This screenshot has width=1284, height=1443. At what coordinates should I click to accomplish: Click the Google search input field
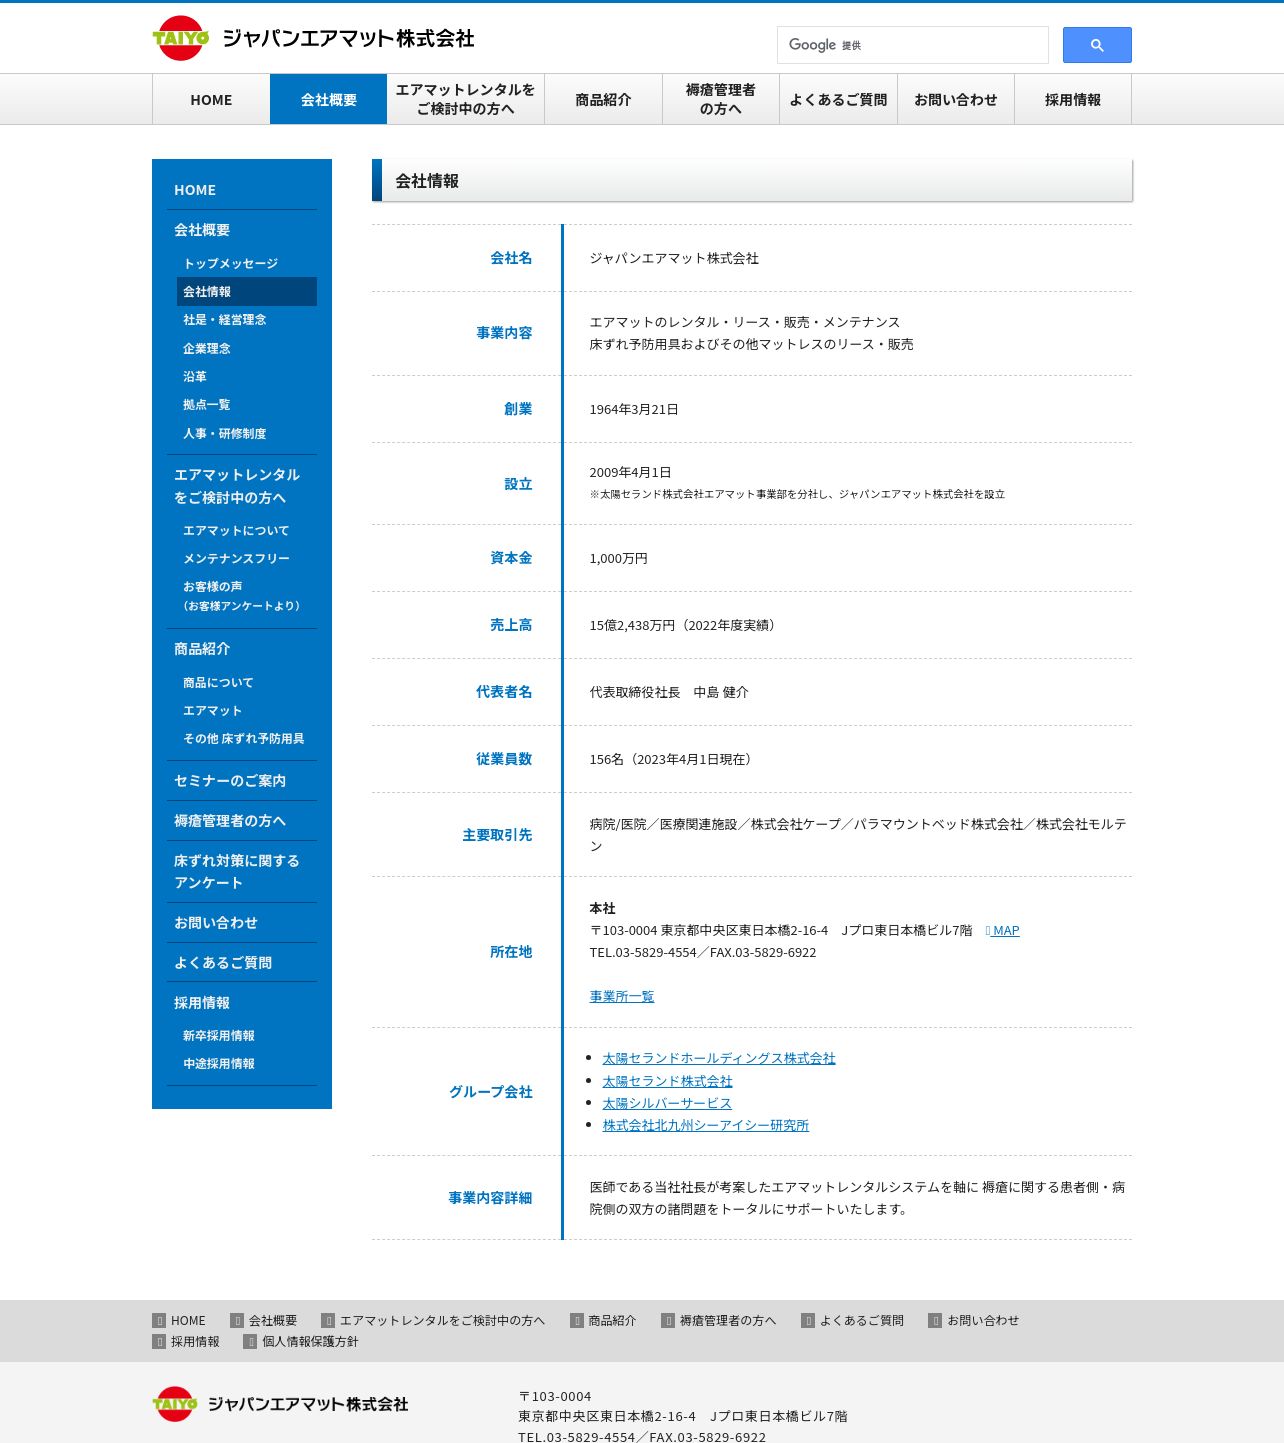coord(912,45)
